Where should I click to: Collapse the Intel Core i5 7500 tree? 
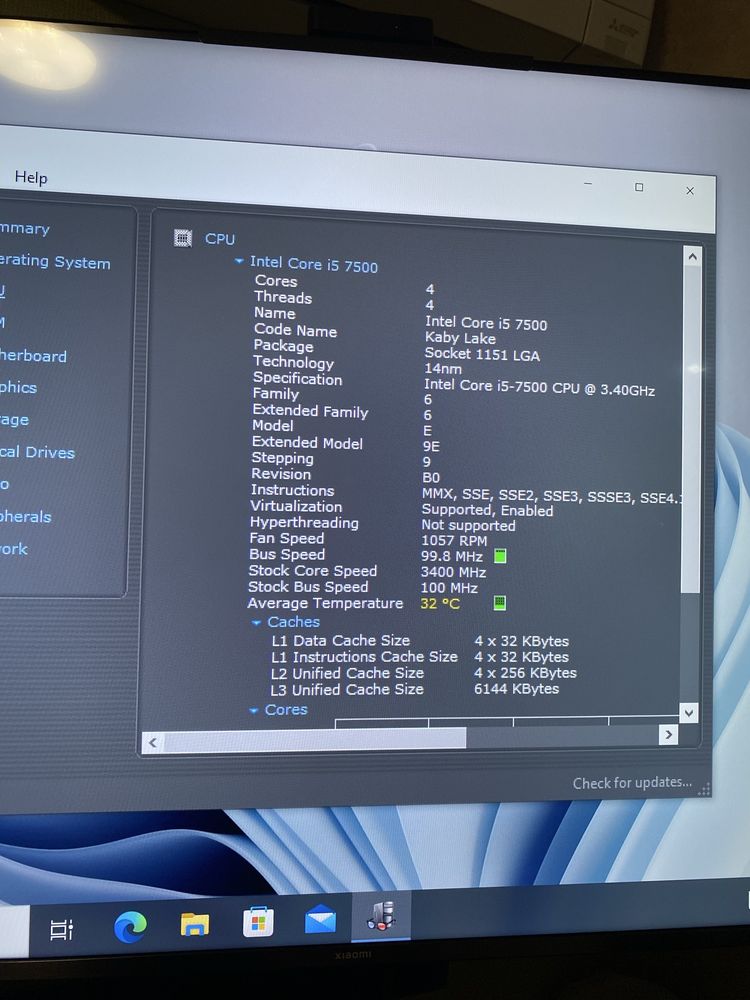click(x=239, y=261)
